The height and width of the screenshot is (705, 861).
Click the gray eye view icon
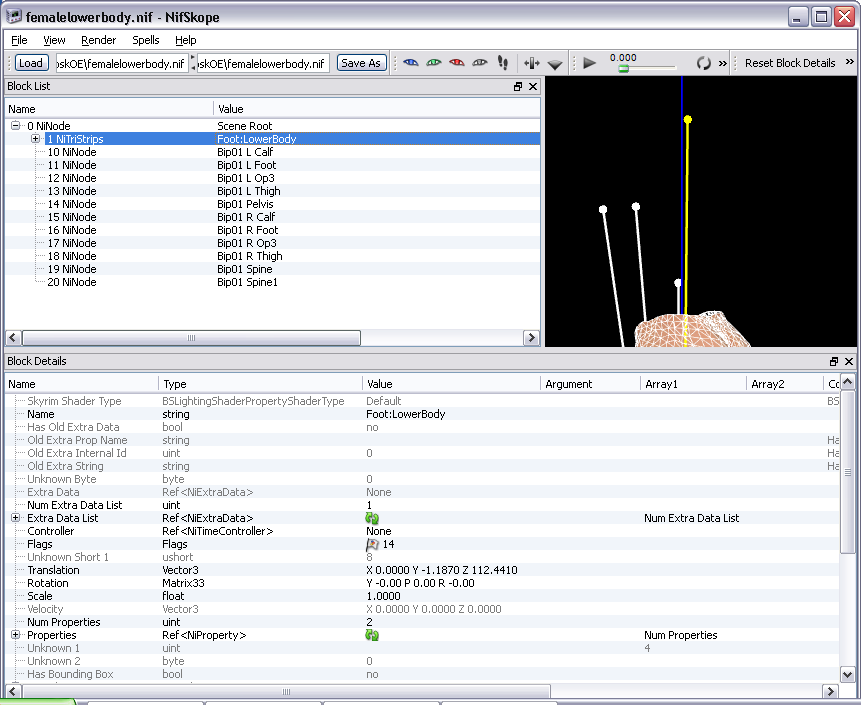479,63
